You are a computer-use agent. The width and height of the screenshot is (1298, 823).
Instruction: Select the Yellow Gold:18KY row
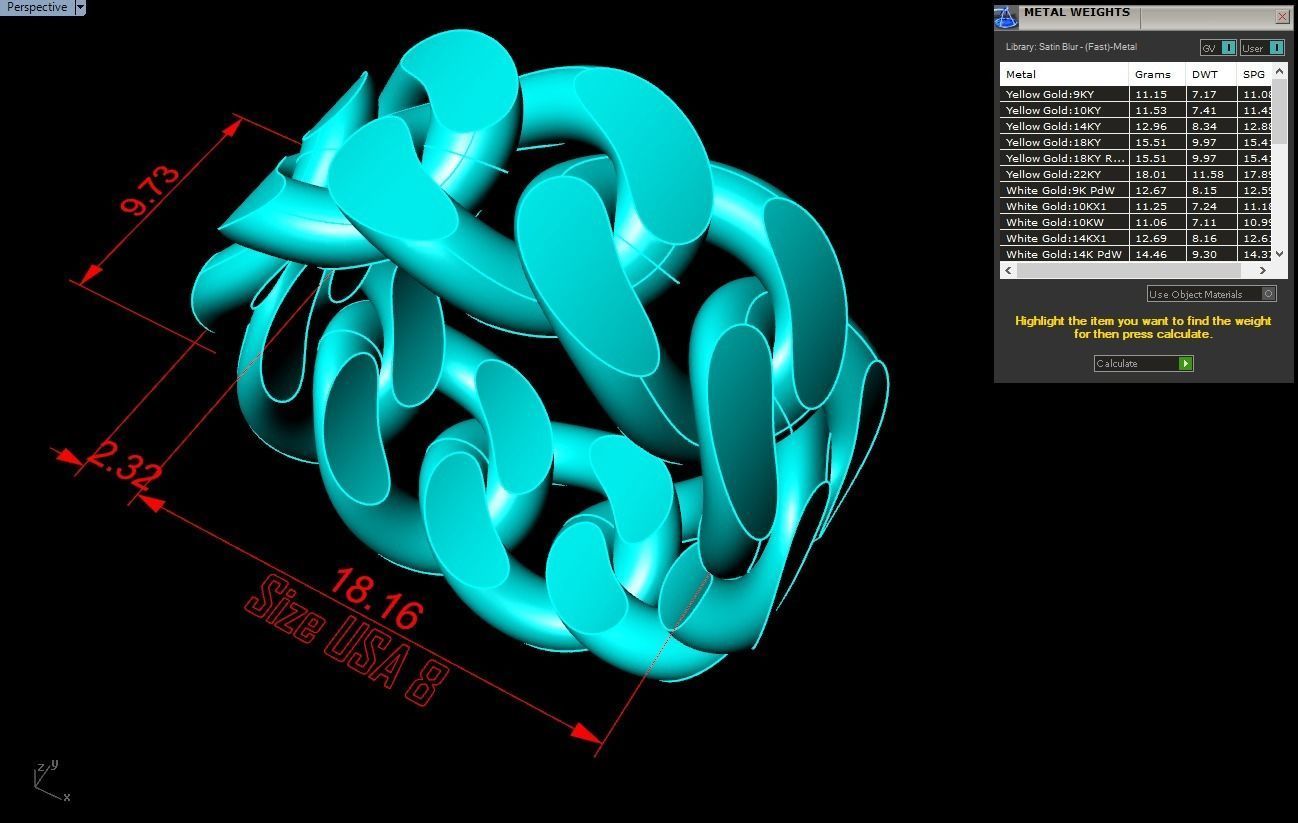[1136, 142]
